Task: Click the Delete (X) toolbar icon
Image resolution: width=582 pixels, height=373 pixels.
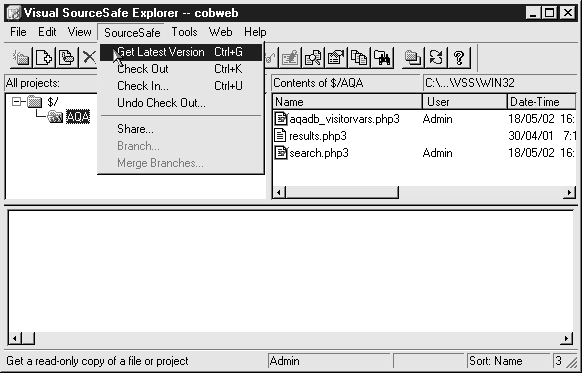Action: [89, 58]
